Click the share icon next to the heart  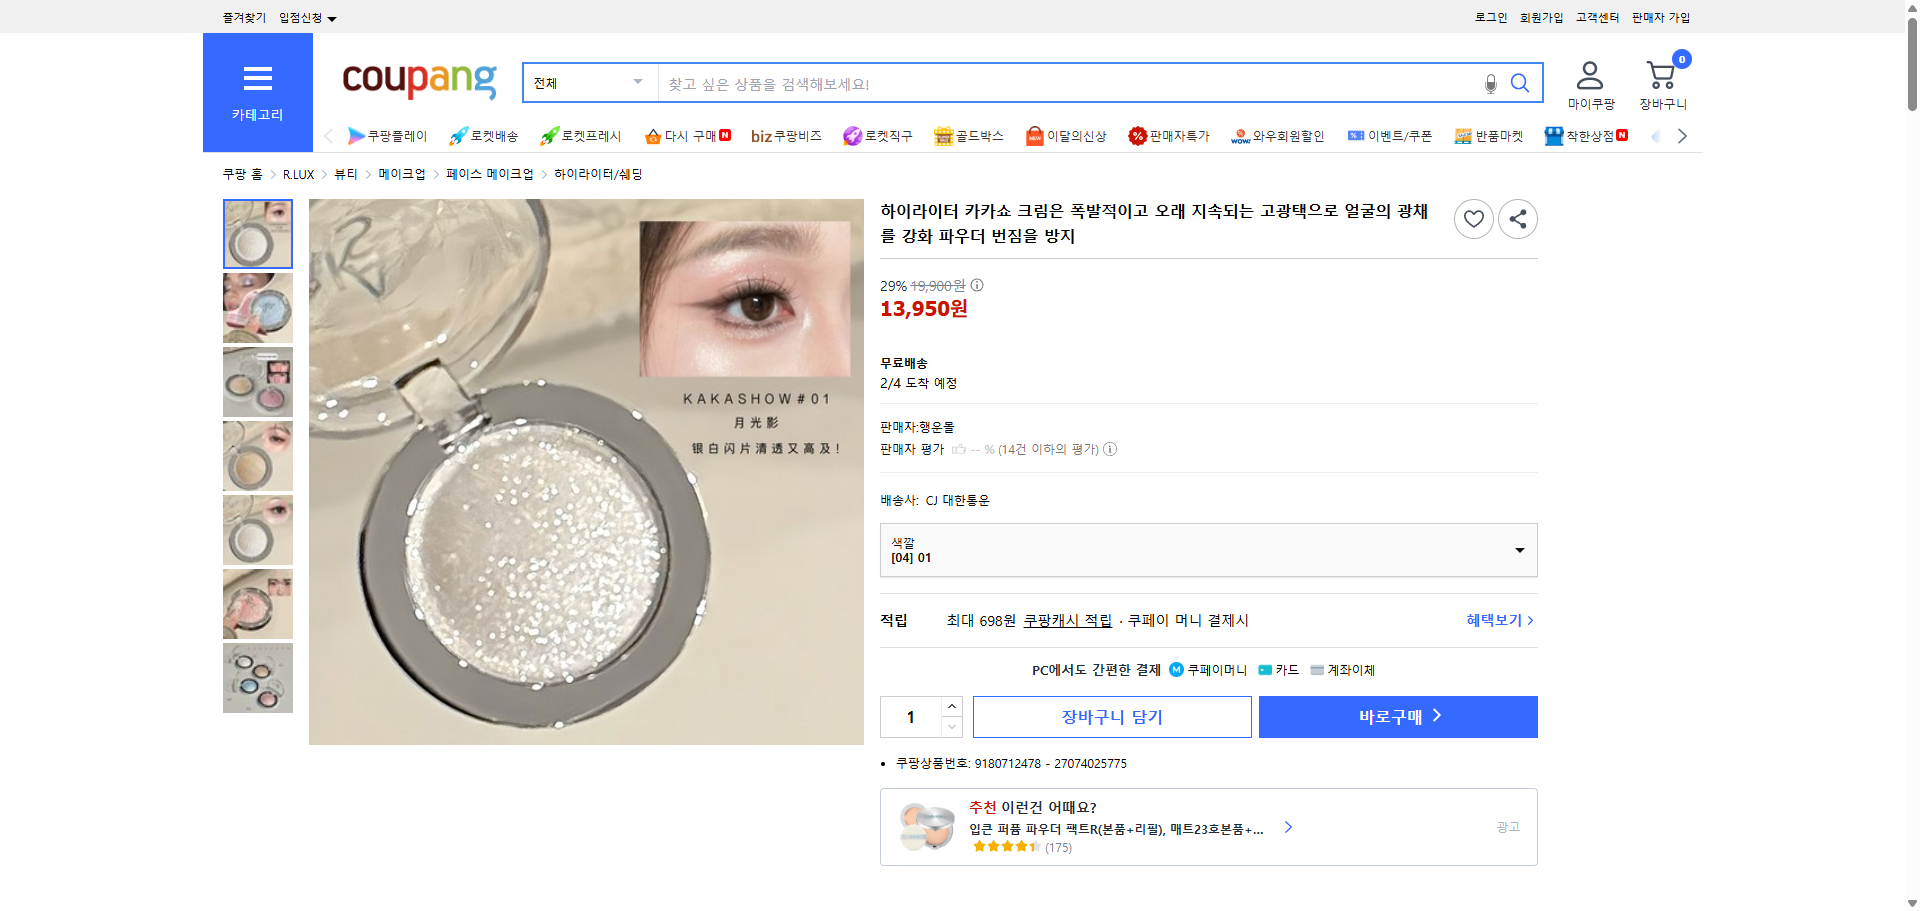pyautogui.click(x=1517, y=218)
